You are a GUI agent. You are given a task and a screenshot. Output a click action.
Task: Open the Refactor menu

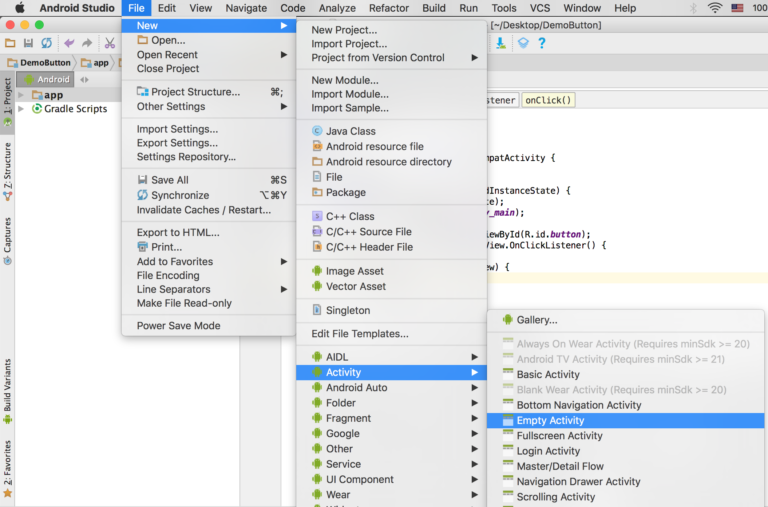(x=389, y=8)
